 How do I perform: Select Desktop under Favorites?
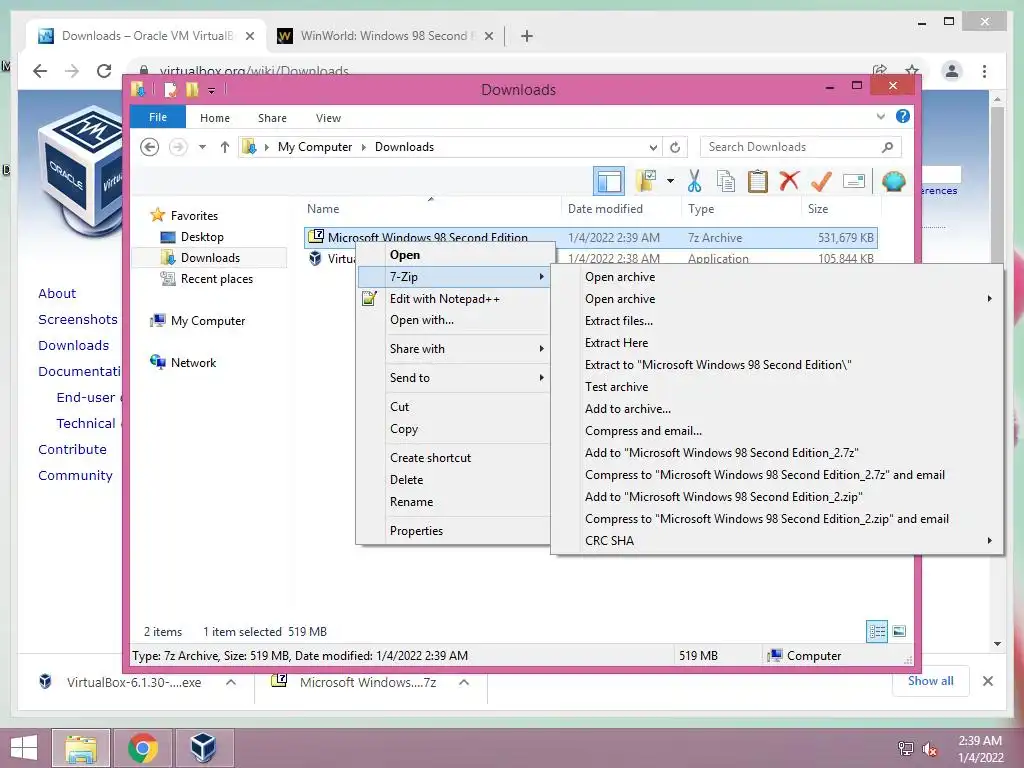[x=202, y=236]
